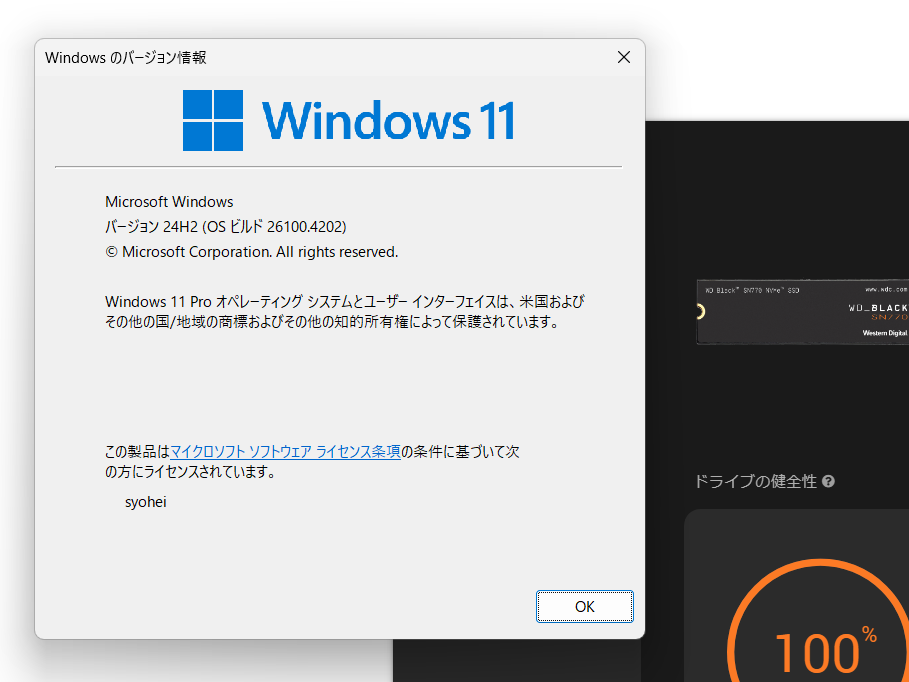The image size is (909, 682).
Task: Click the licensed user name syohei
Action: point(146,502)
